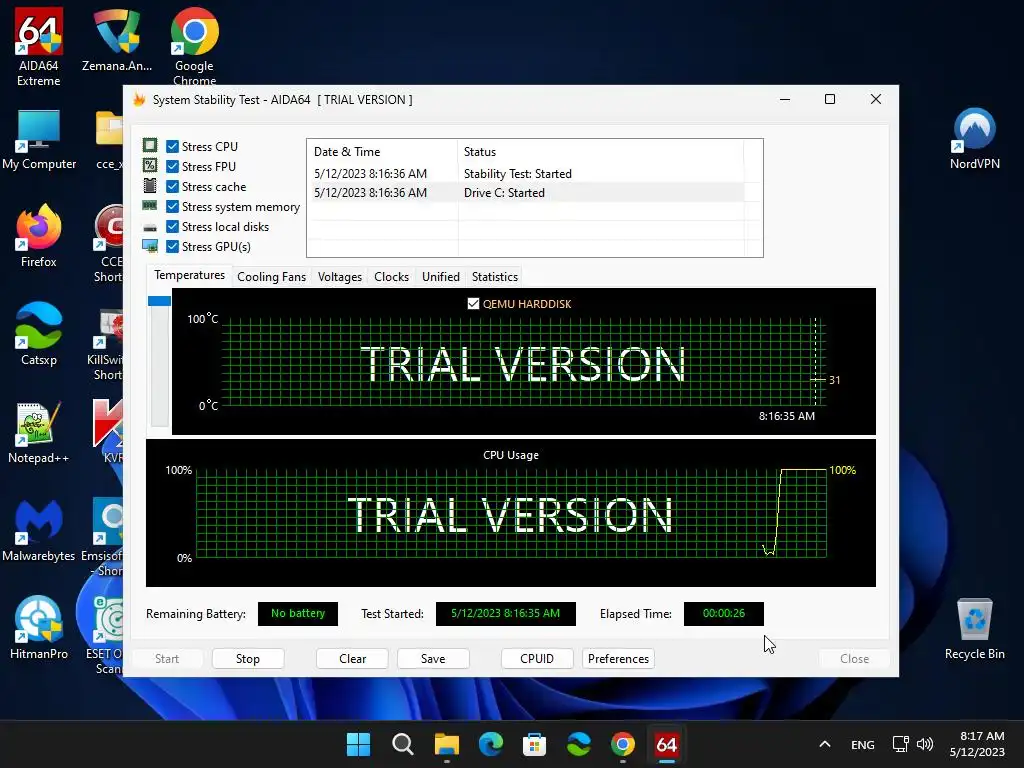Open volume control in system tray

tap(925, 744)
